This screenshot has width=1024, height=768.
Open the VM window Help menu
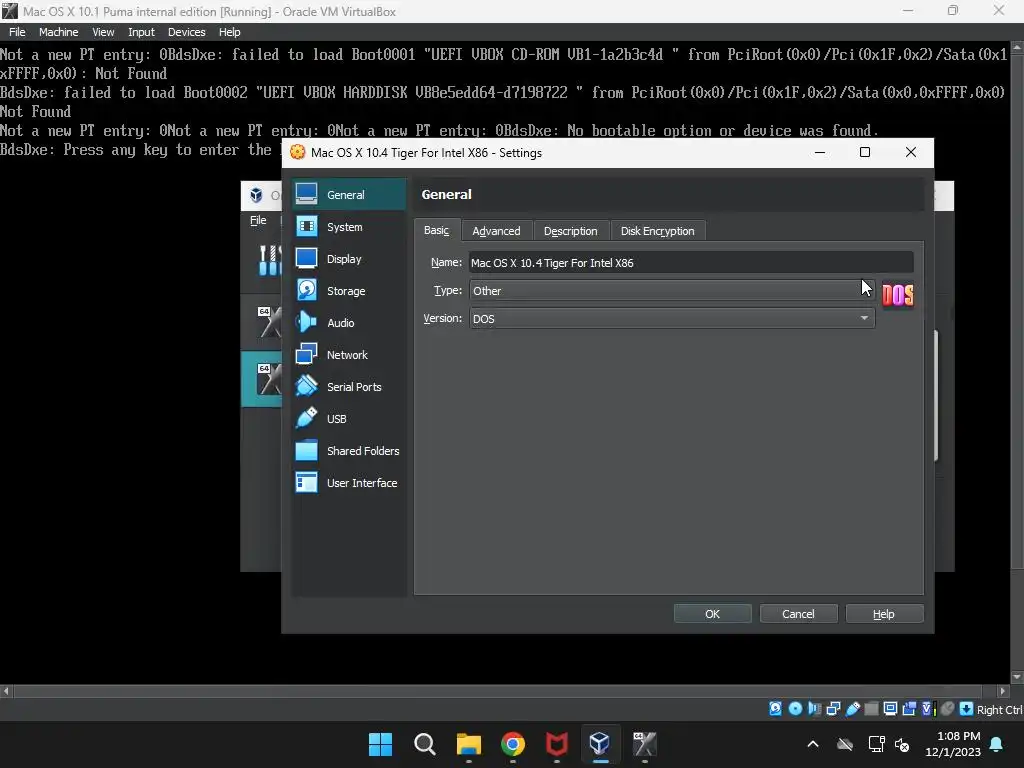click(229, 32)
